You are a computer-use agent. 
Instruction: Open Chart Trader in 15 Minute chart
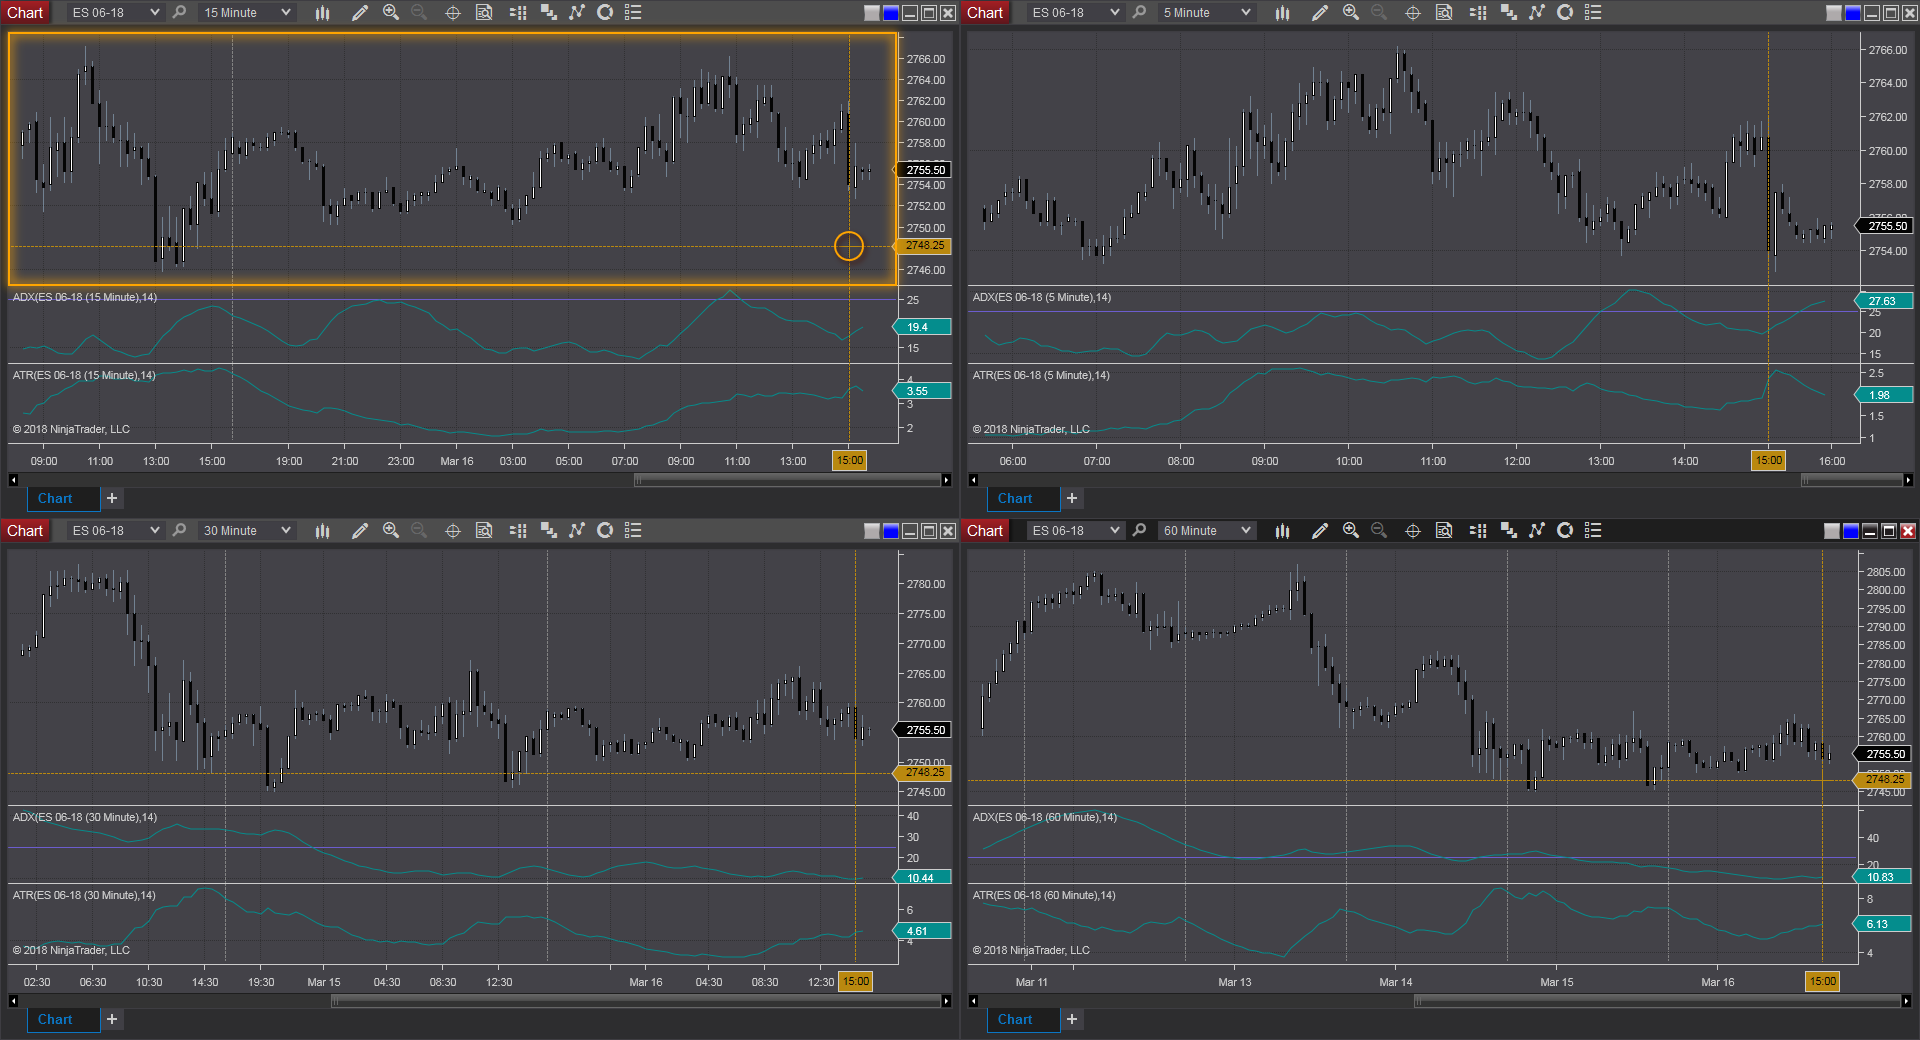click(x=518, y=13)
